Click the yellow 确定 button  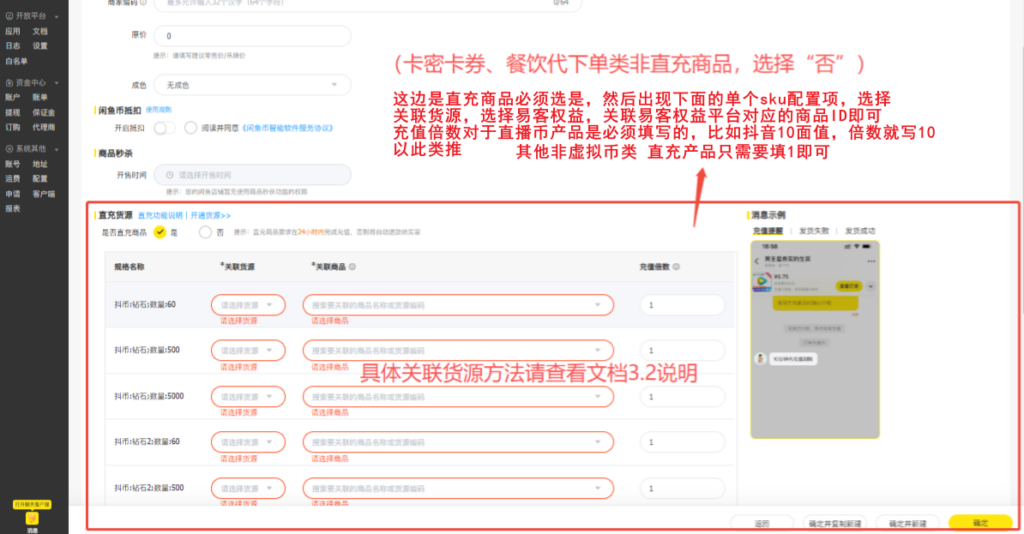(x=980, y=523)
